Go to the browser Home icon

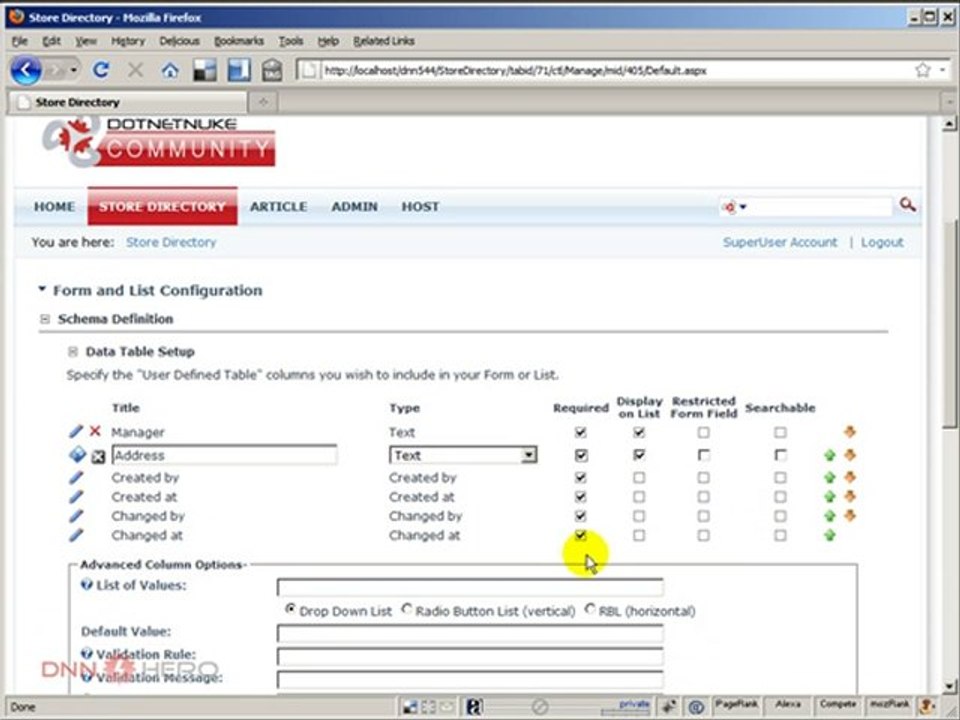coord(170,70)
